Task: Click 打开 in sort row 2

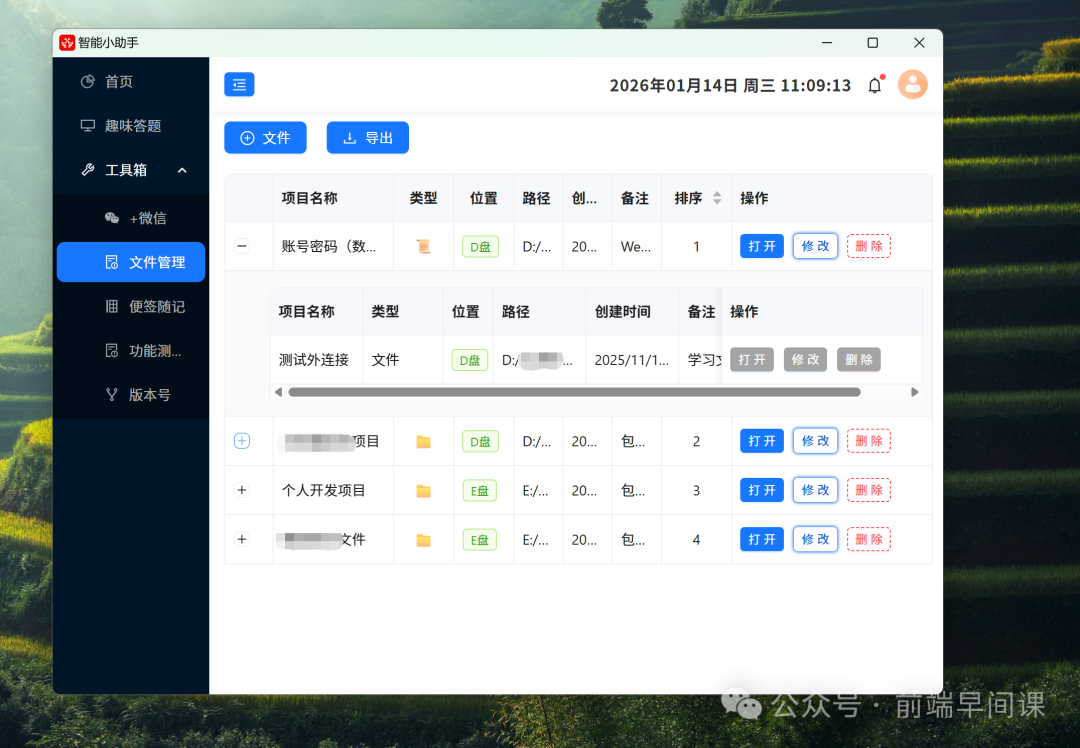Action: pos(762,441)
